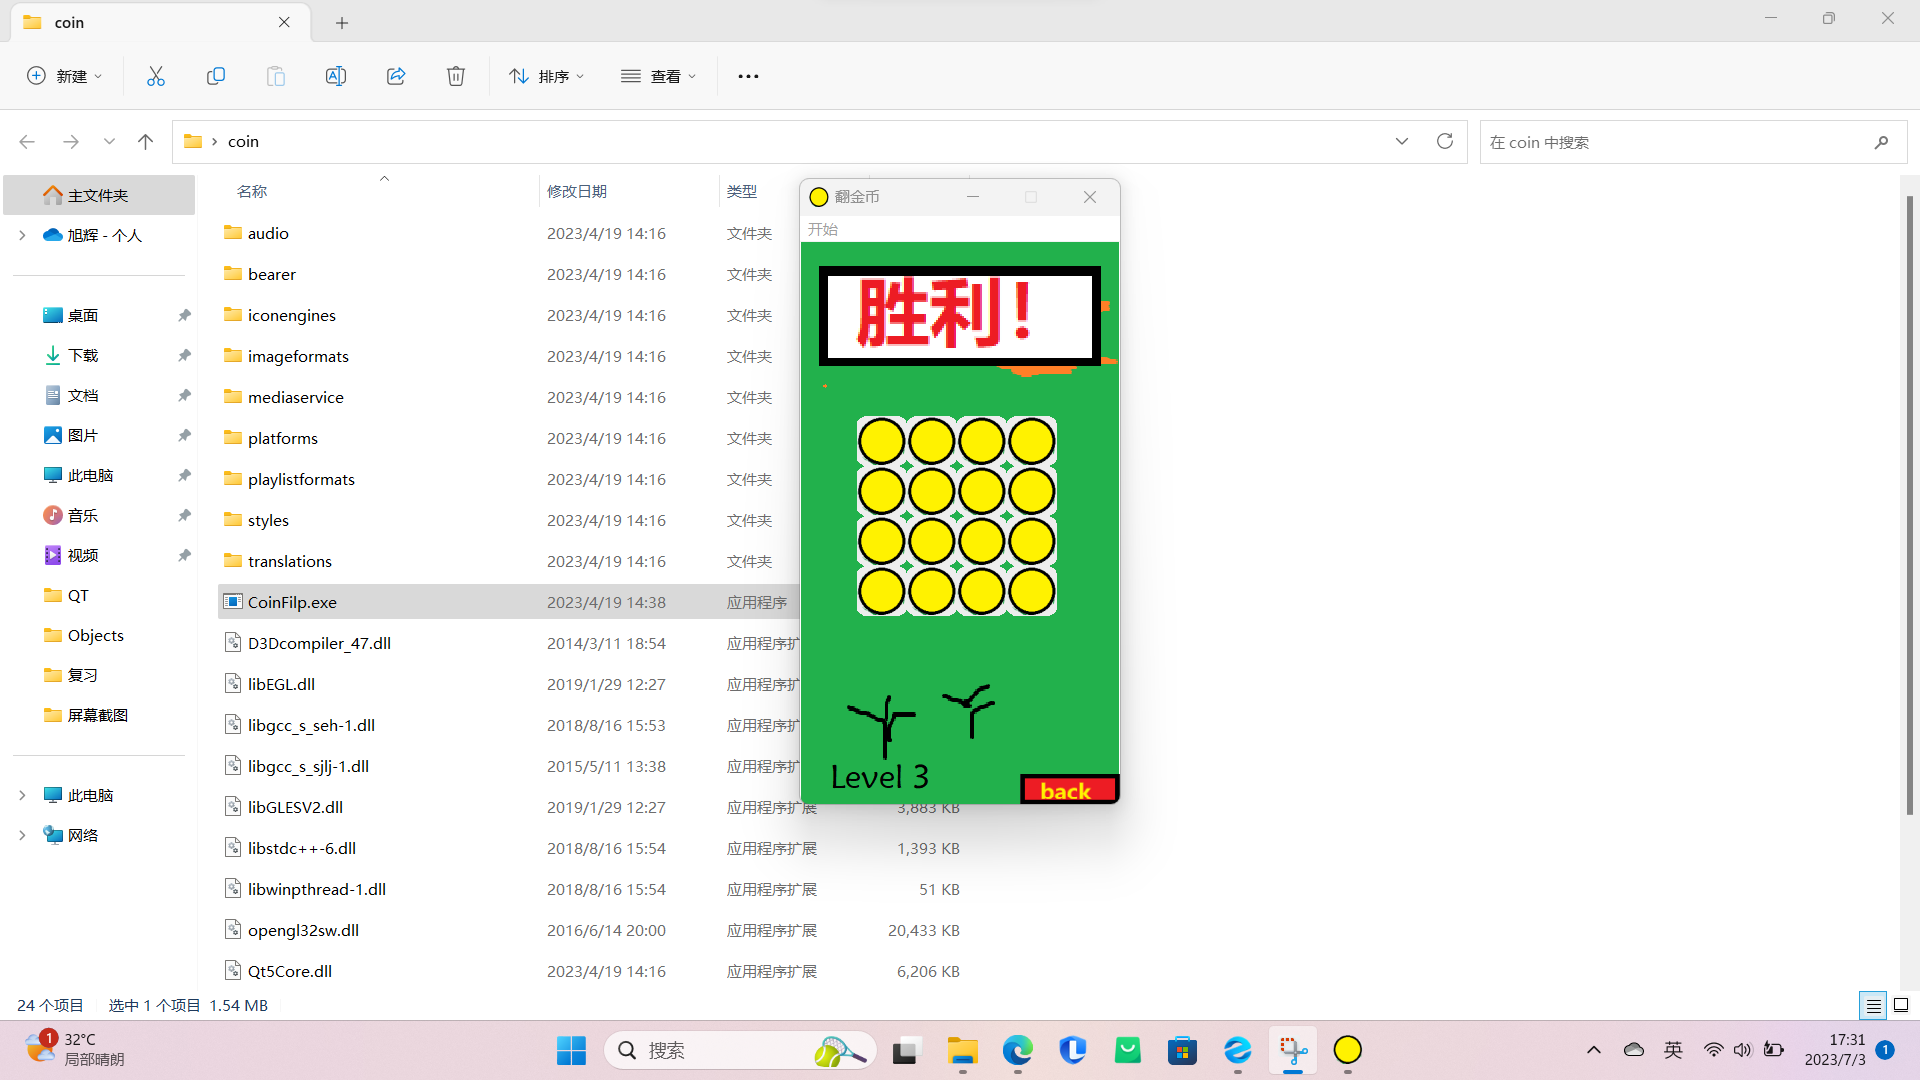Click the 胜利！victory banner
This screenshot has height=1080, width=1920.
[x=957, y=313]
